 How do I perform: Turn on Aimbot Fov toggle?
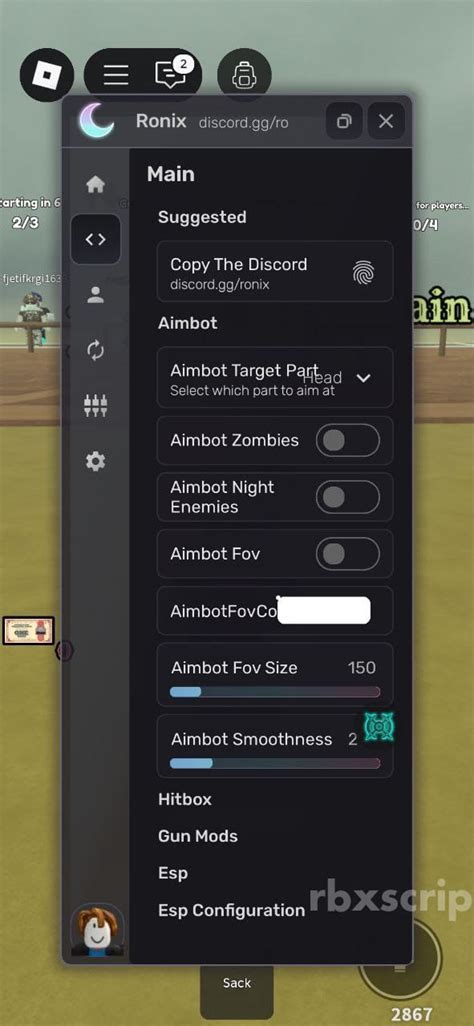coord(348,554)
